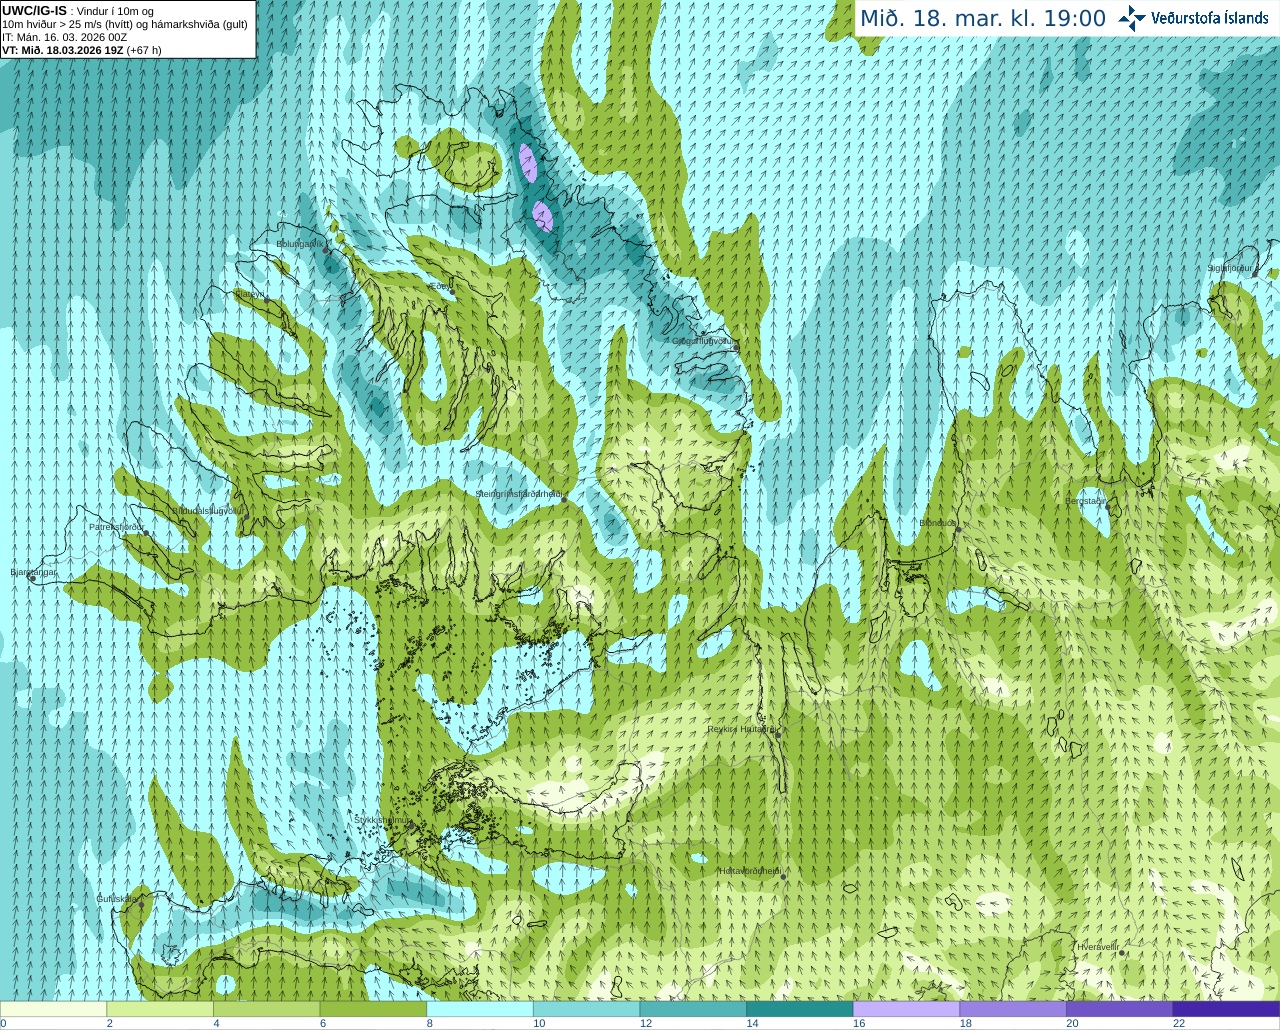Click the Gjögurflugvöllur station label

click(703, 341)
